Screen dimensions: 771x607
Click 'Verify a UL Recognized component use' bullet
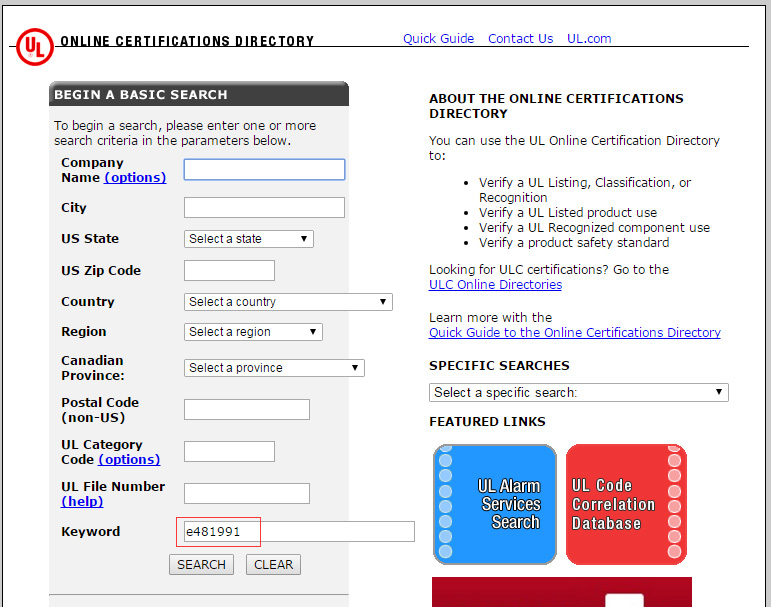[594, 228]
